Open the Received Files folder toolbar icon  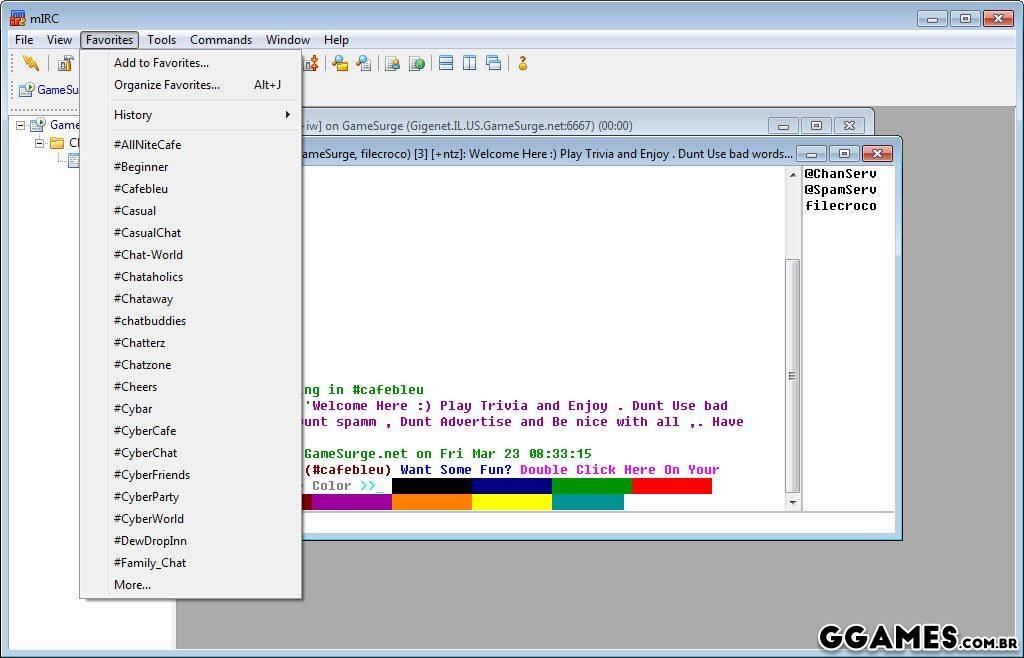coord(340,63)
